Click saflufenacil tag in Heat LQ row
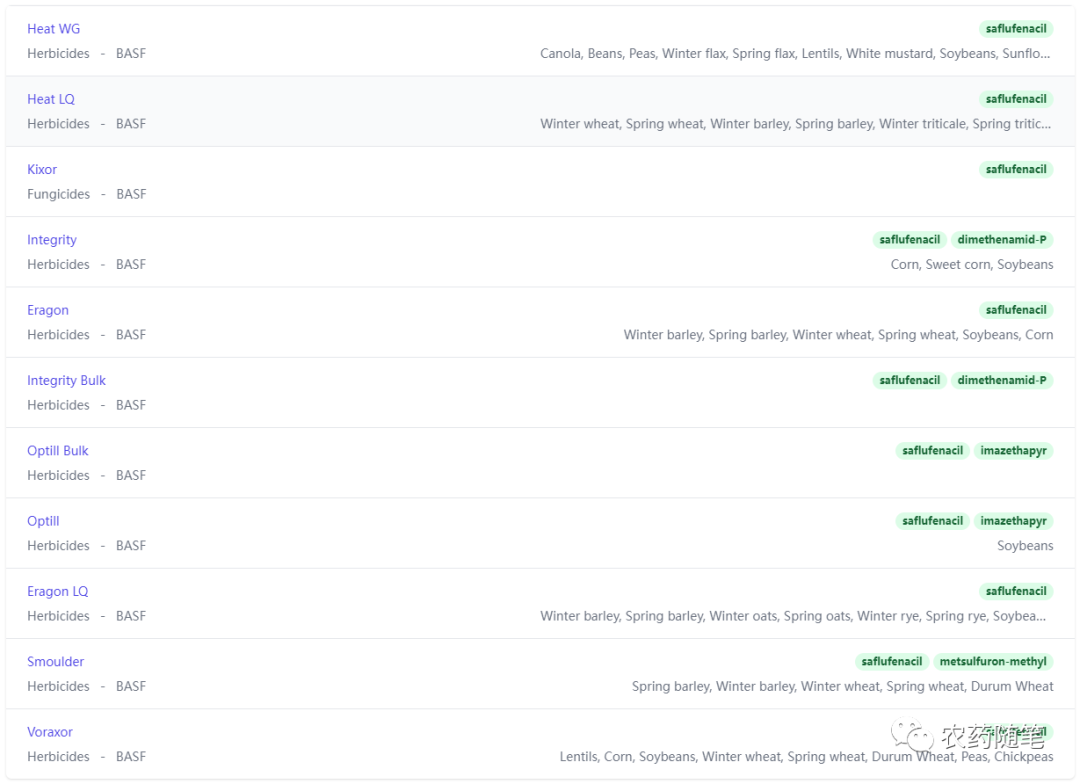The image size is (1080, 784). [1016, 99]
